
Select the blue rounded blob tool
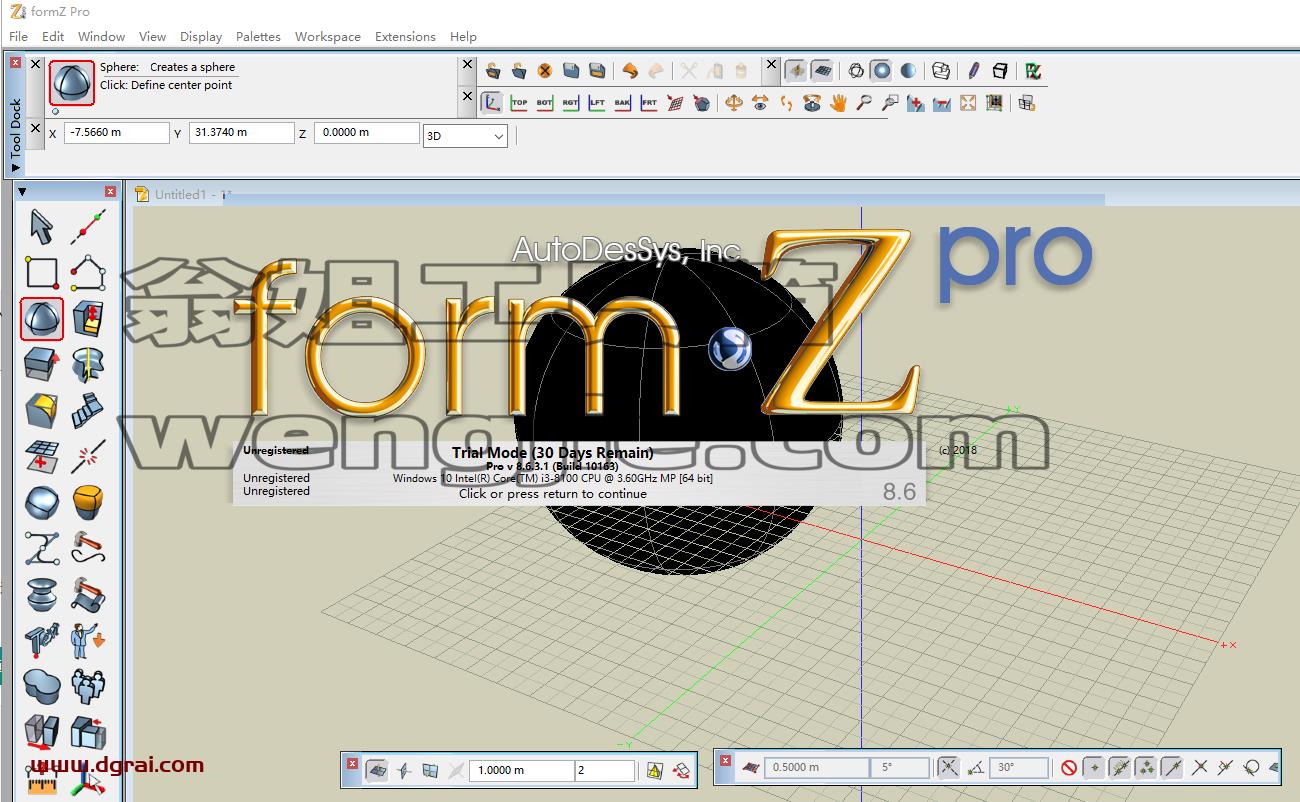point(41,503)
